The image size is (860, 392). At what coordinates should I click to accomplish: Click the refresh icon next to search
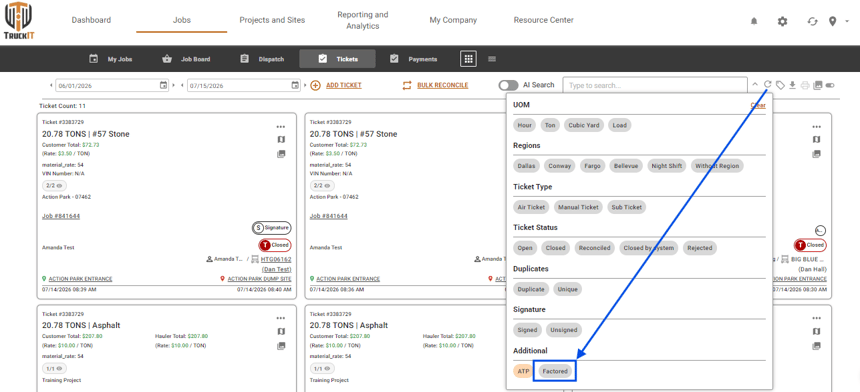768,85
